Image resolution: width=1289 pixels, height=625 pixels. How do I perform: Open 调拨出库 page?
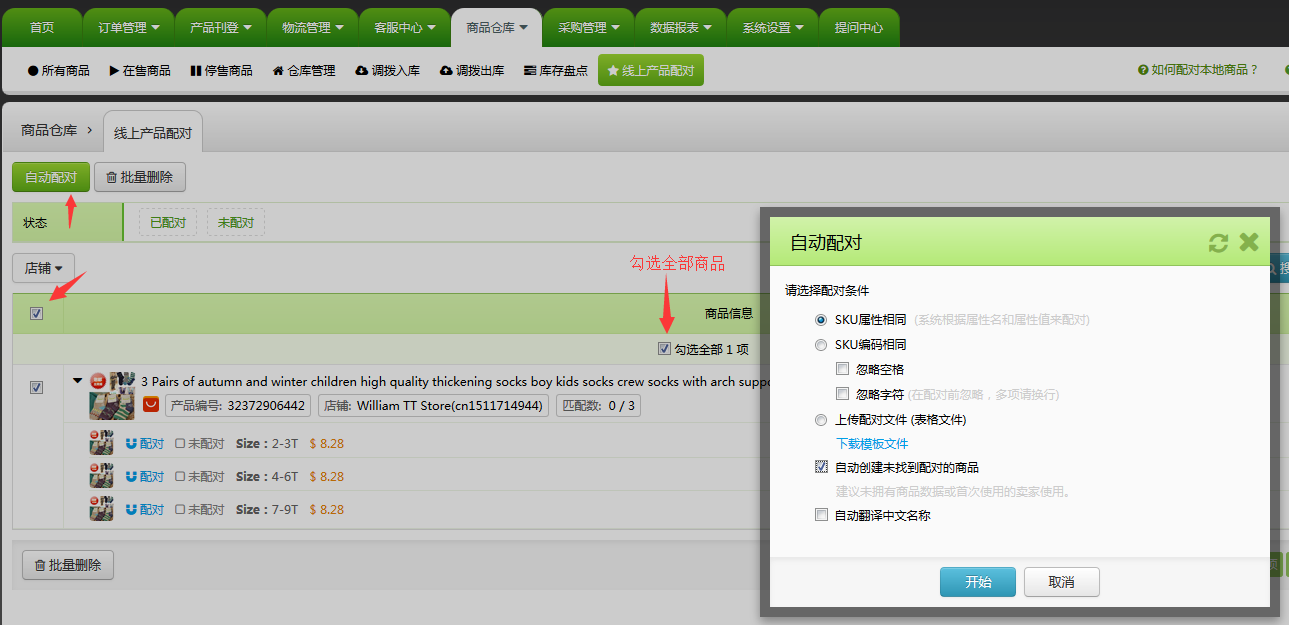[472, 70]
